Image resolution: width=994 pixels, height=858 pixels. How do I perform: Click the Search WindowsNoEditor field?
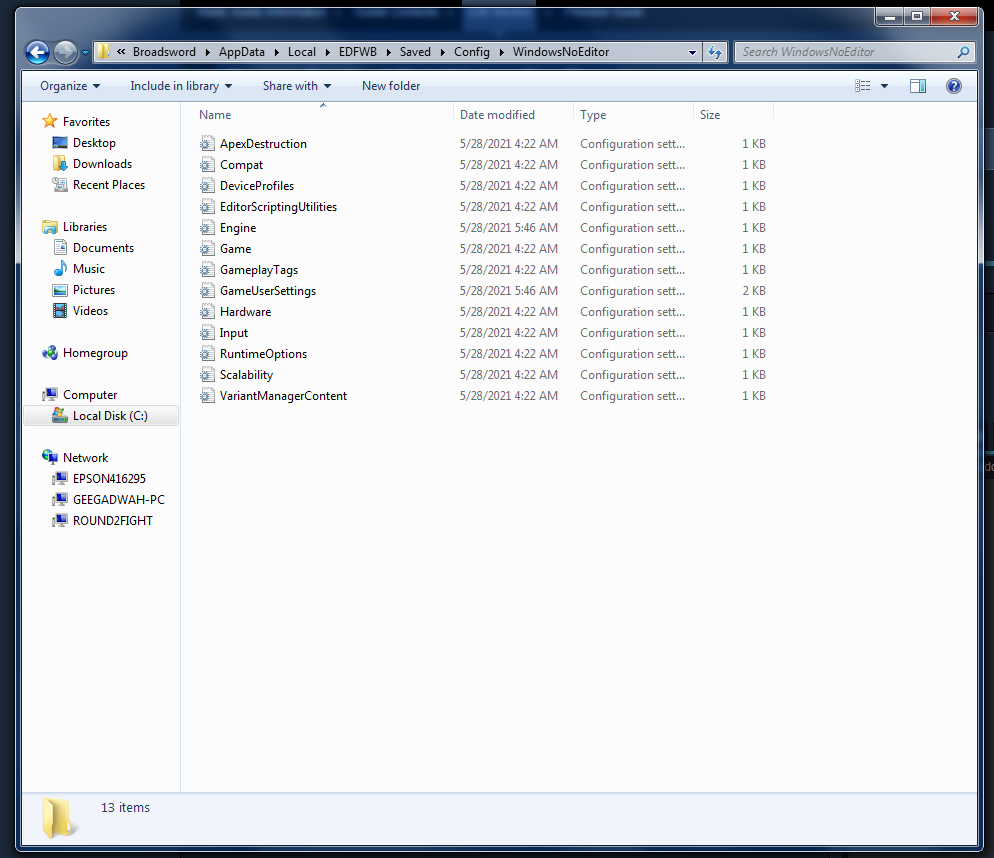845,52
